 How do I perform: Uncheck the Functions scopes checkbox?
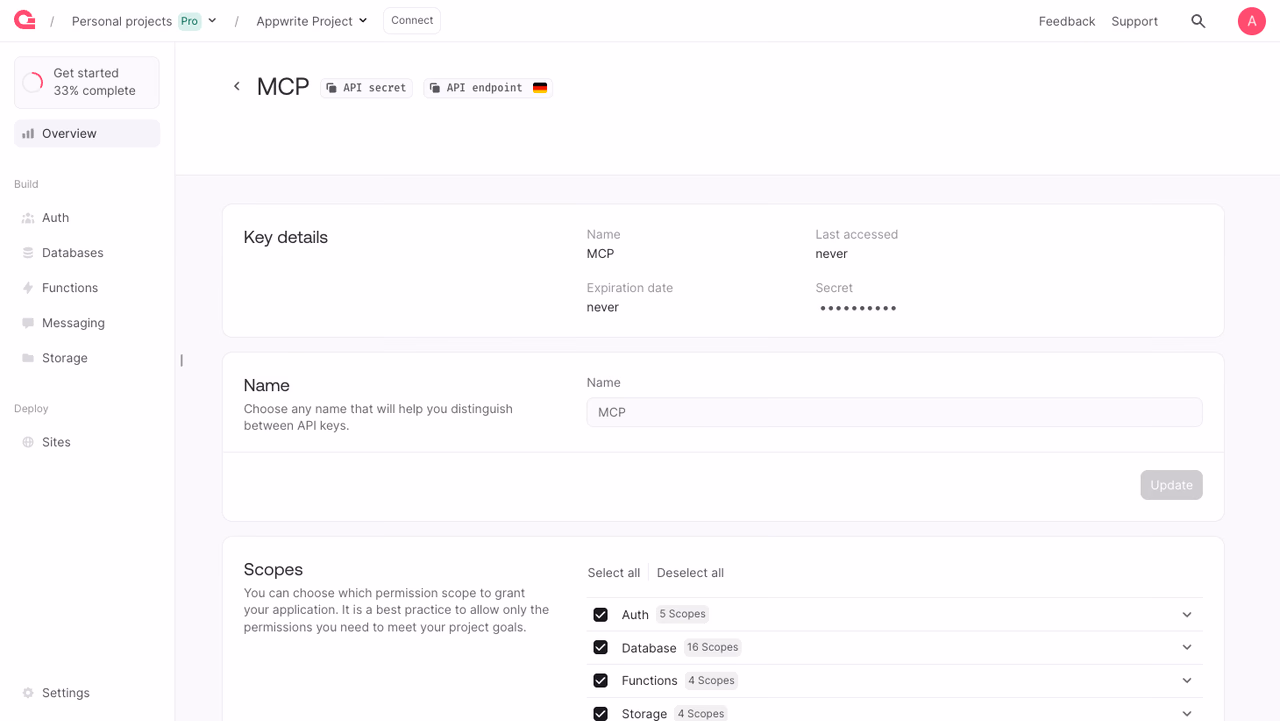[x=600, y=681]
